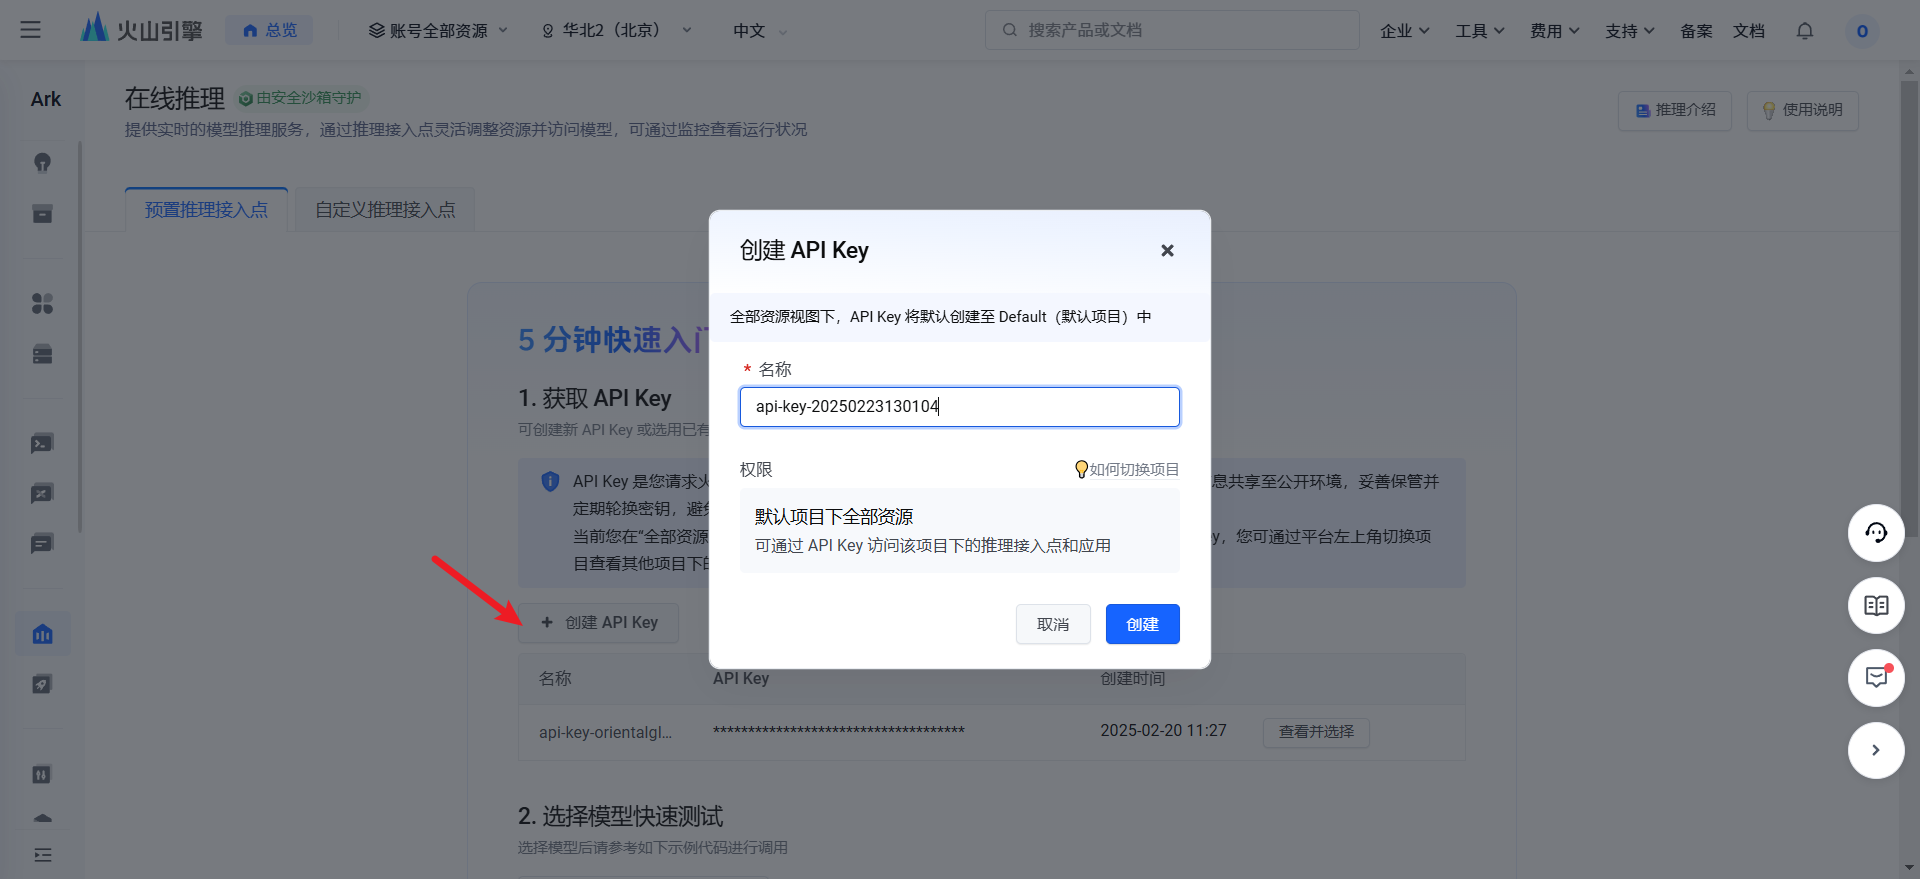Open the user avatar account menu

coord(1862,31)
